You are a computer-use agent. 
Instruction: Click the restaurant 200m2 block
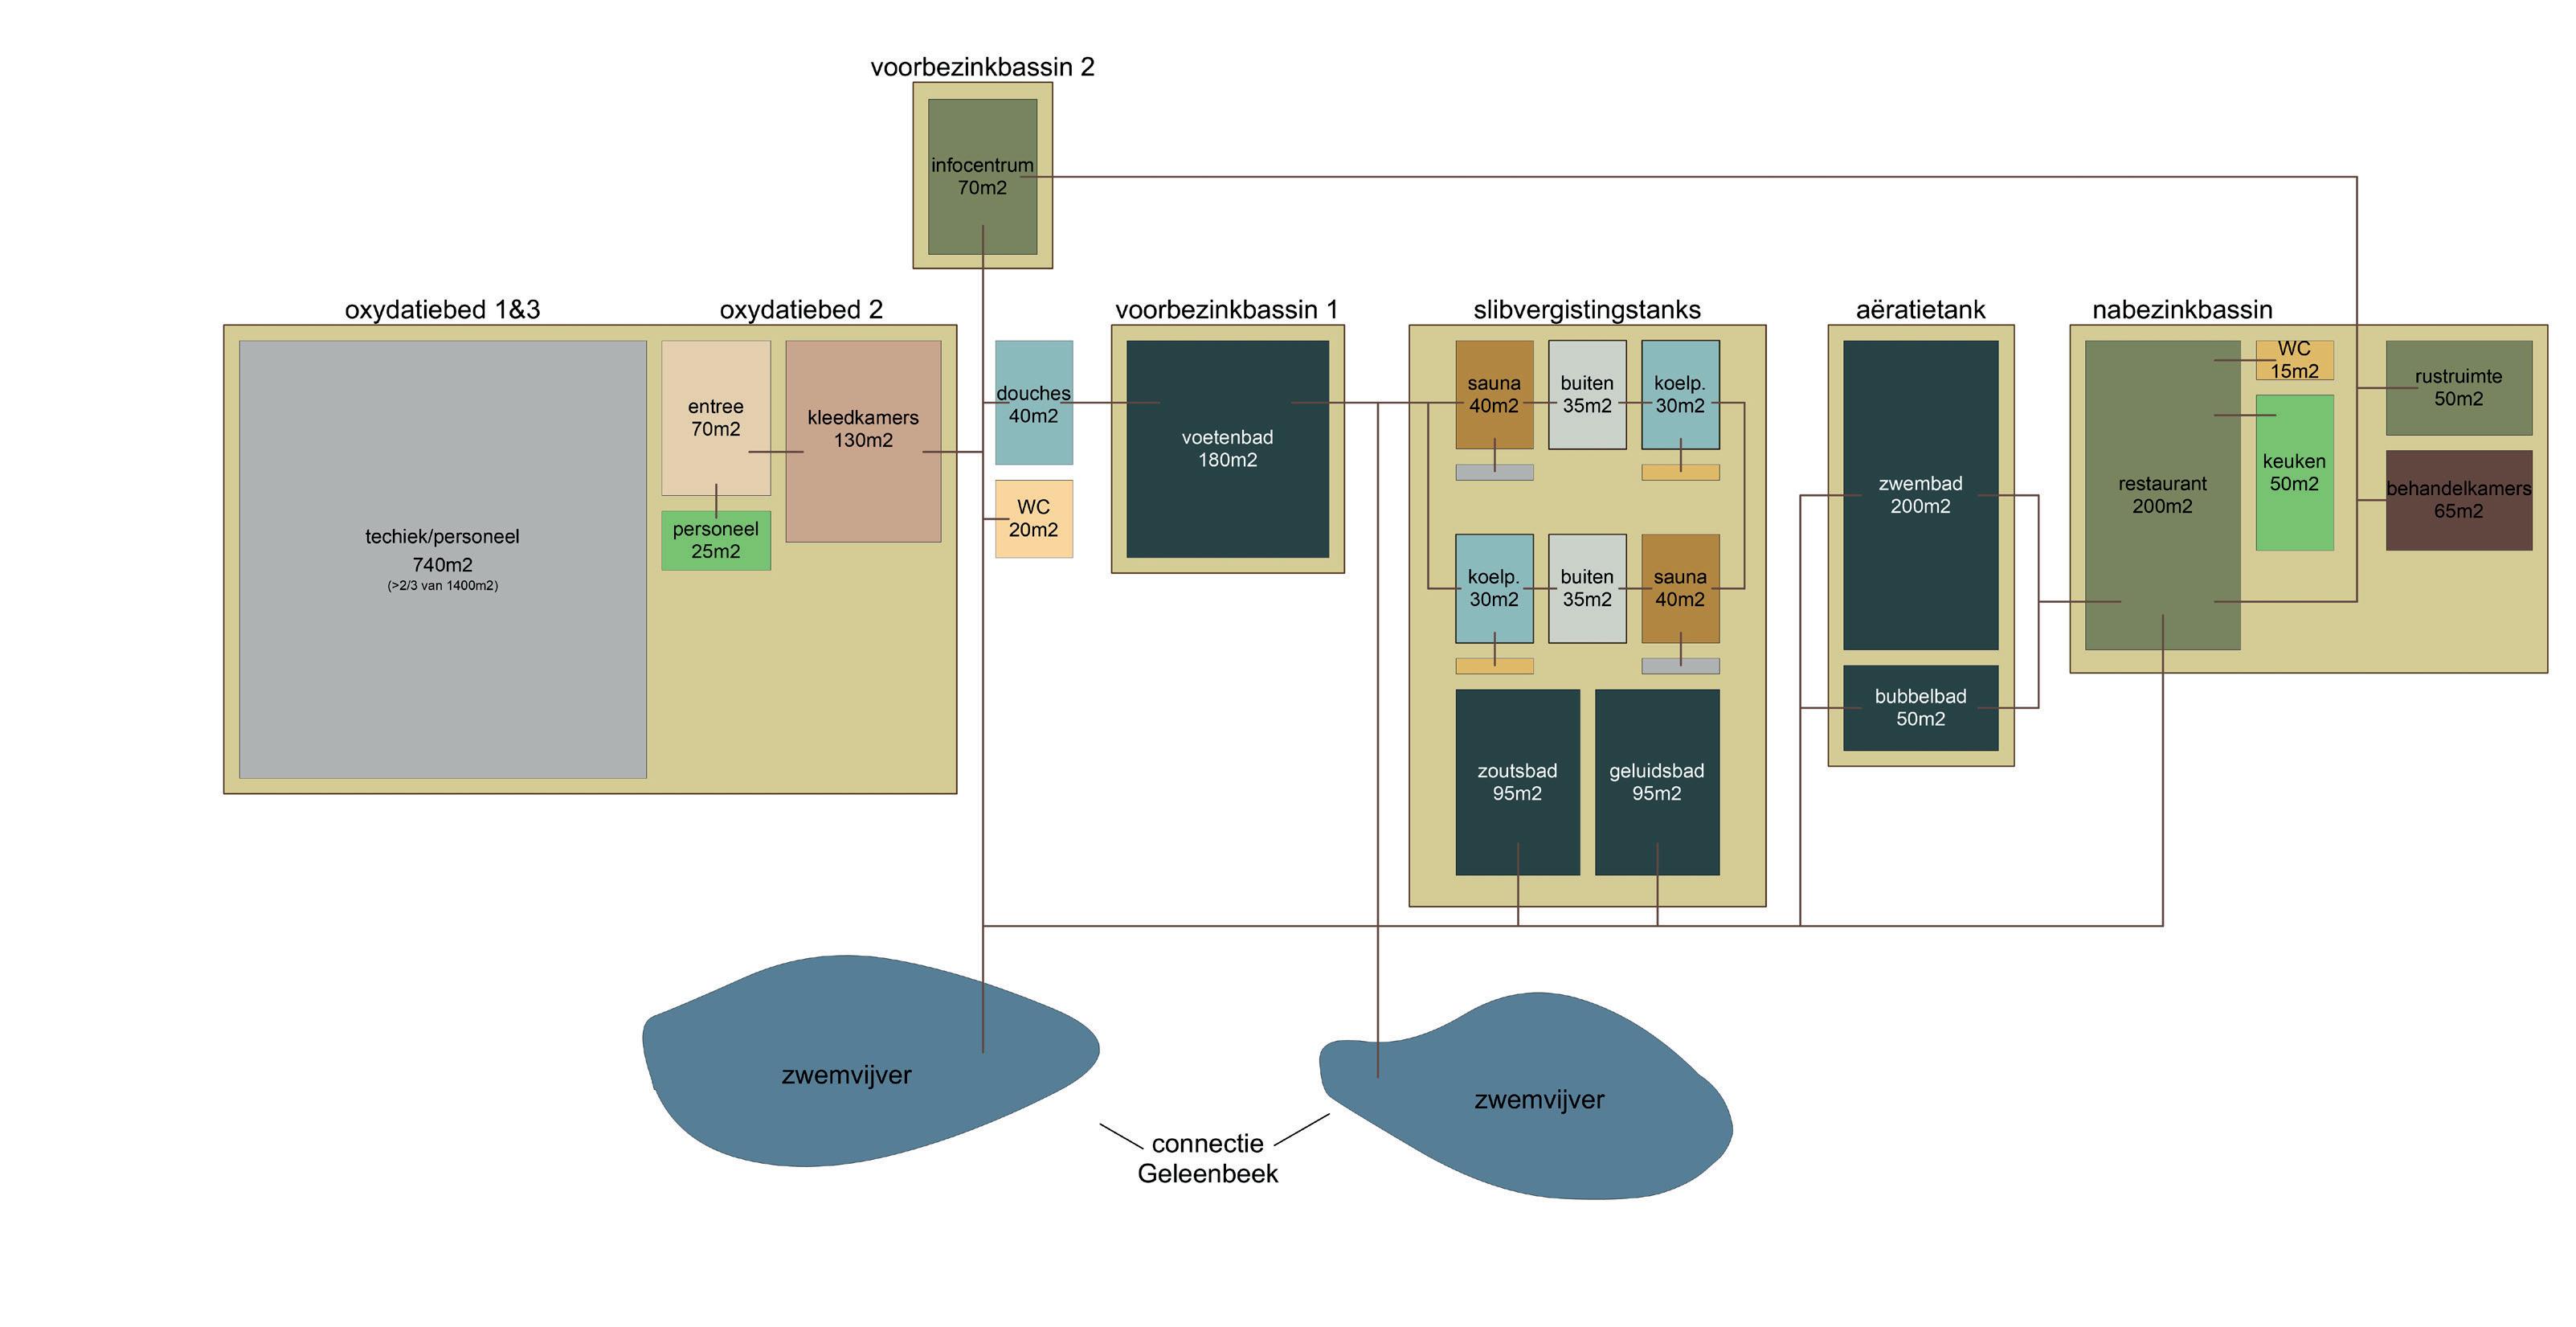(2161, 494)
